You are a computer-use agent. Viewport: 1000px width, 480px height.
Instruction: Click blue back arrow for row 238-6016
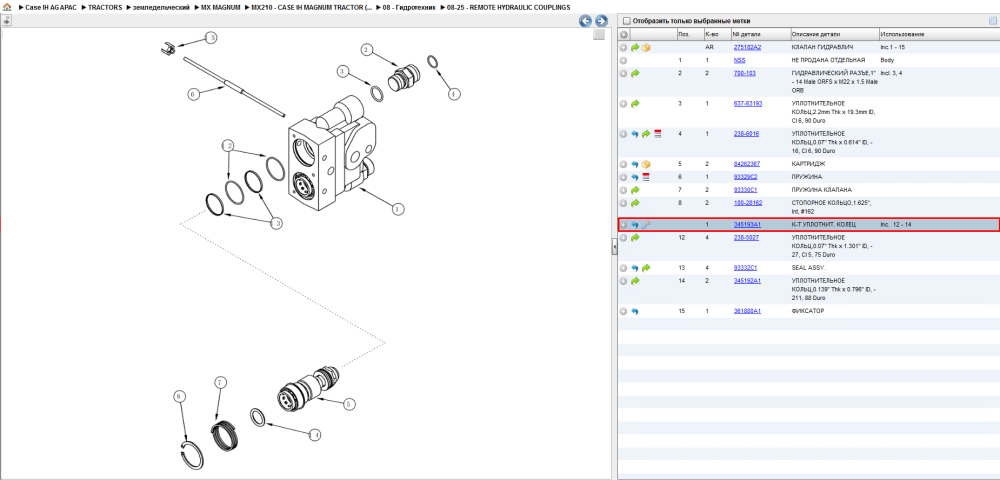click(x=635, y=134)
